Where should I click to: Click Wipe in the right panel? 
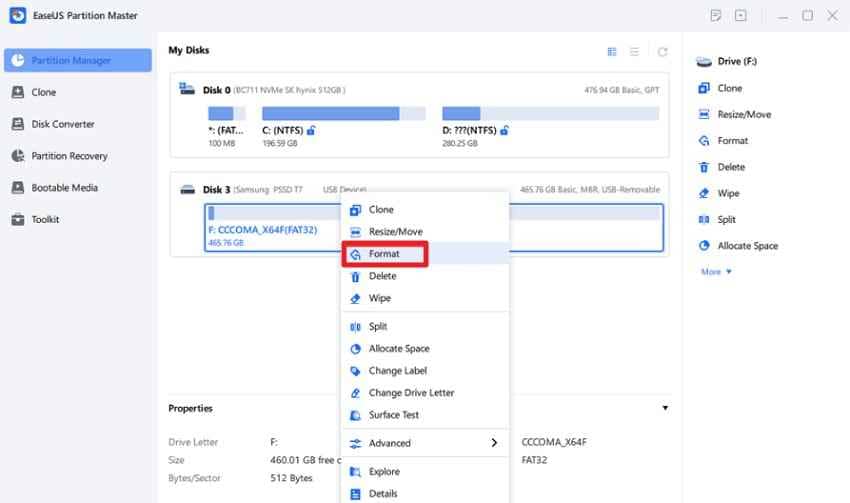point(719,194)
